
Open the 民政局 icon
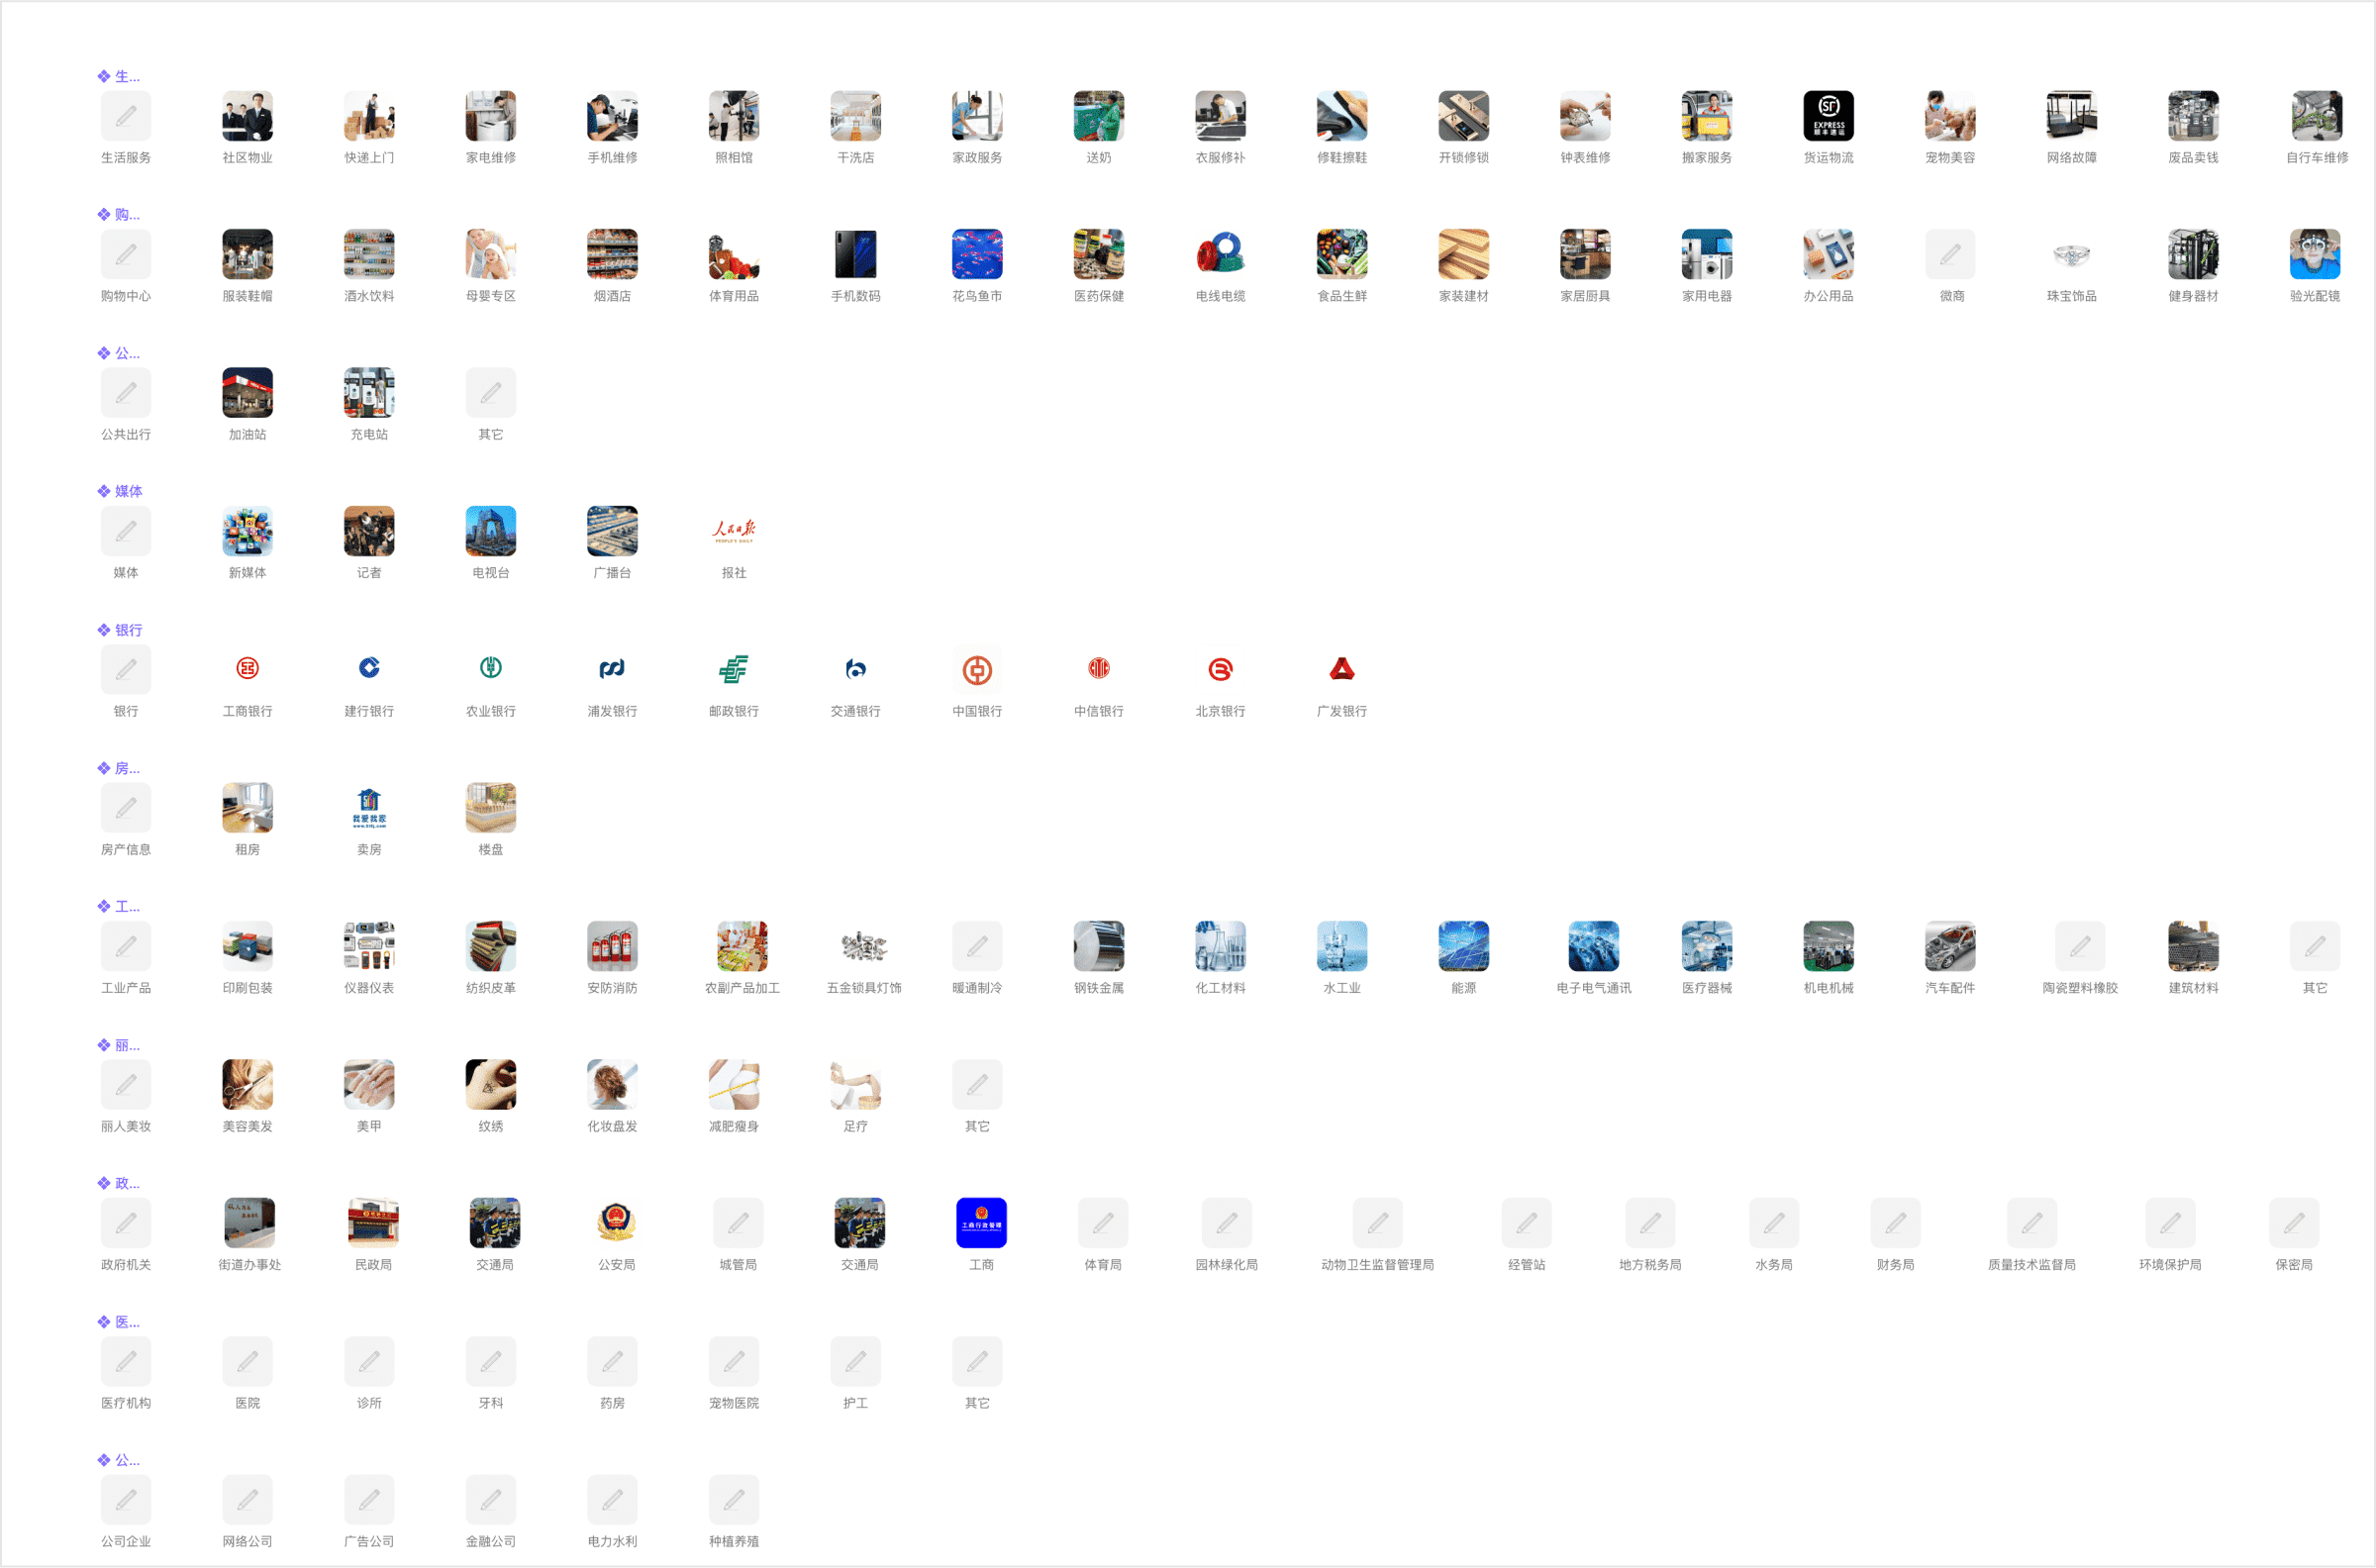[x=373, y=1223]
